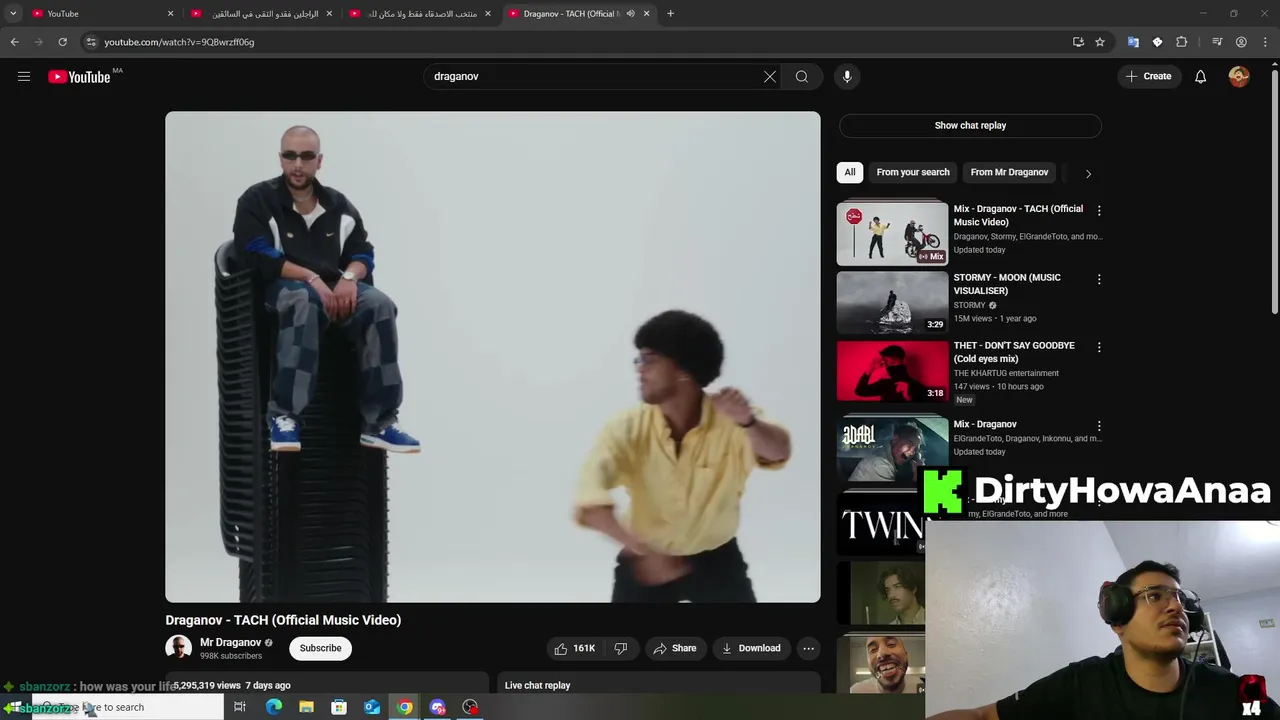Dislike the TACH video
This screenshot has width=1280, height=720.
pyautogui.click(x=621, y=648)
